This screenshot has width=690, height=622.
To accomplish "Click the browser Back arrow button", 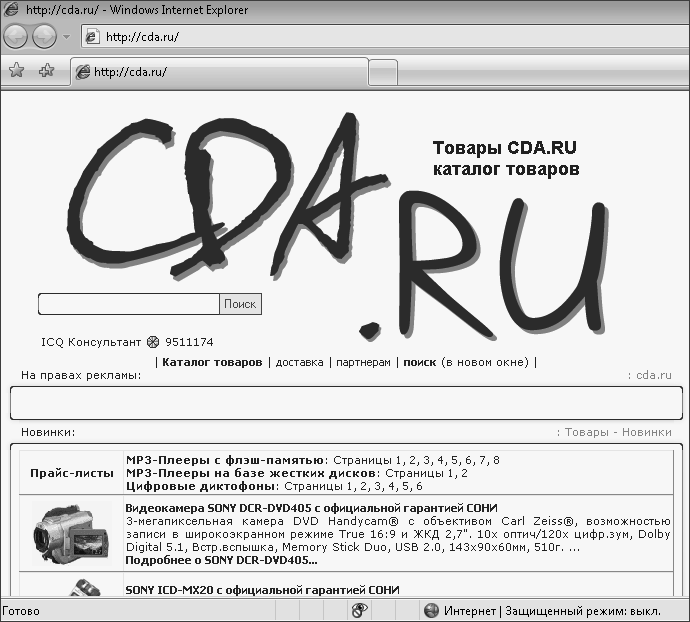I will tap(17, 37).
